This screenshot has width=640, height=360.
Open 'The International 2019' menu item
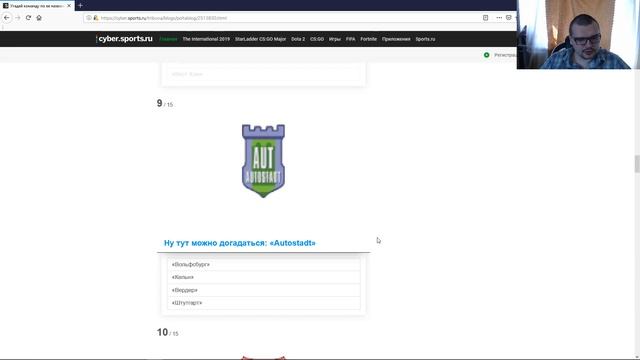click(x=206, y=39)
